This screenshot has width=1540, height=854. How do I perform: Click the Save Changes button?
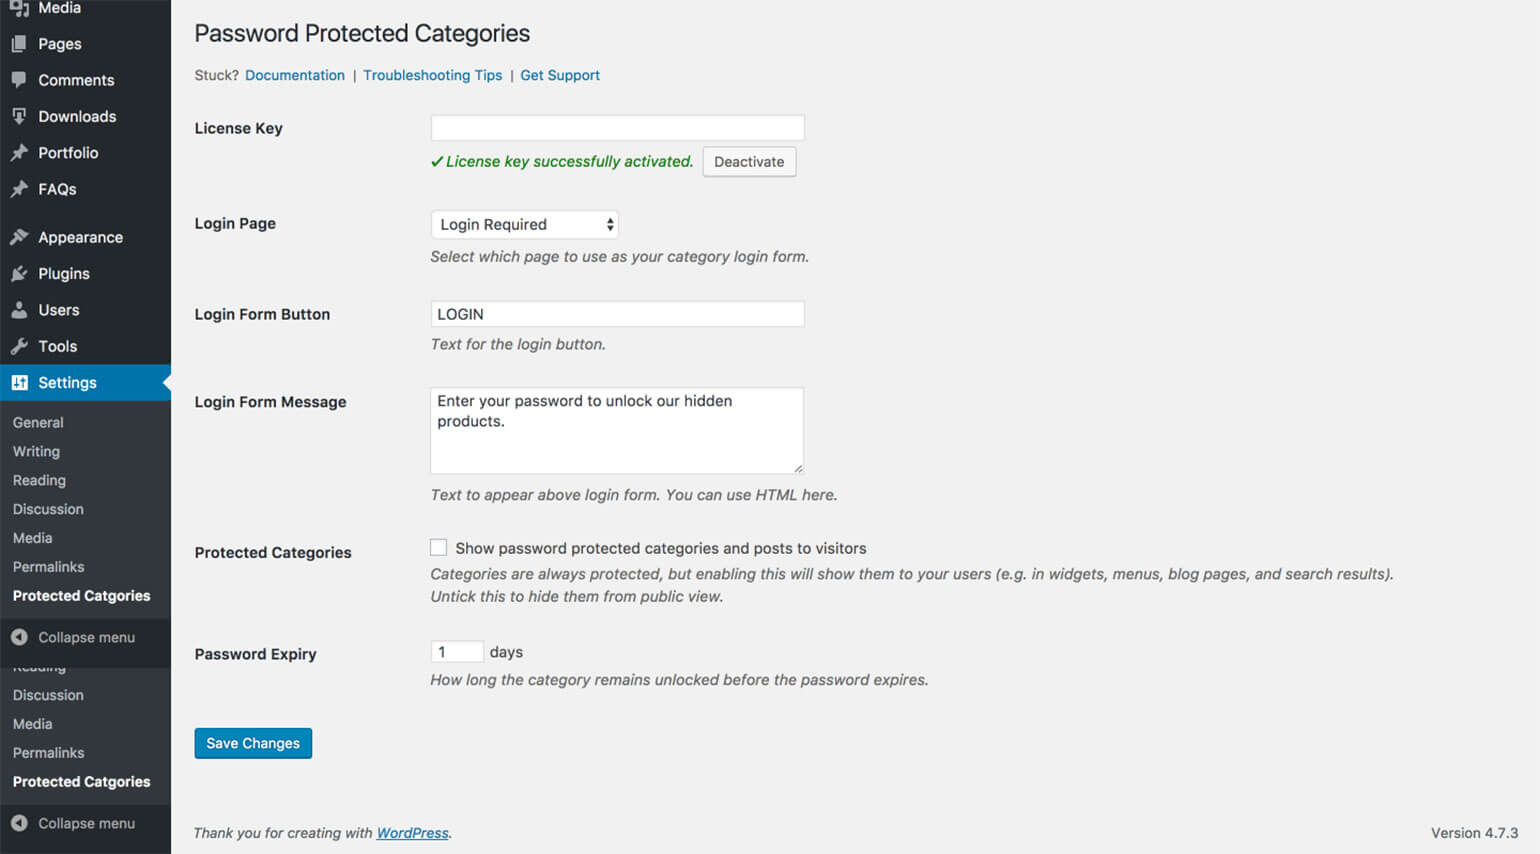click(x=253, y=743)
